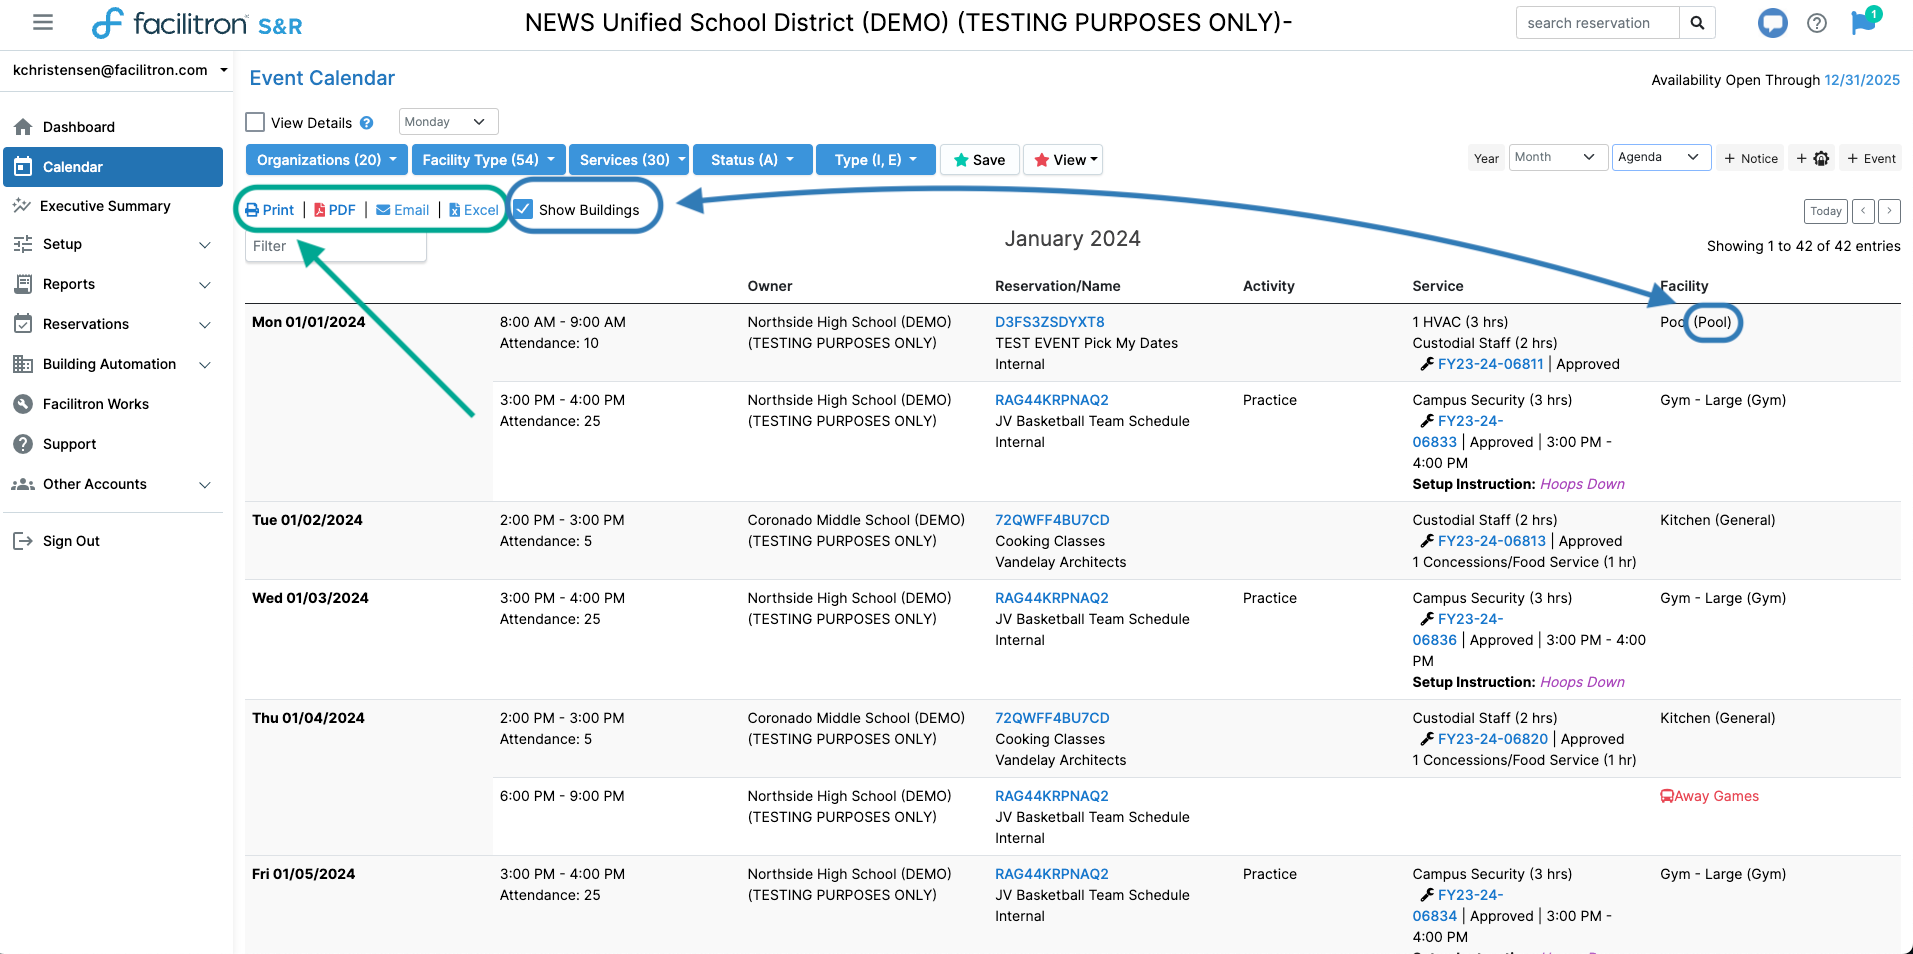
Task: Click the add Notice button
Action: click(x=1751, y=158)
